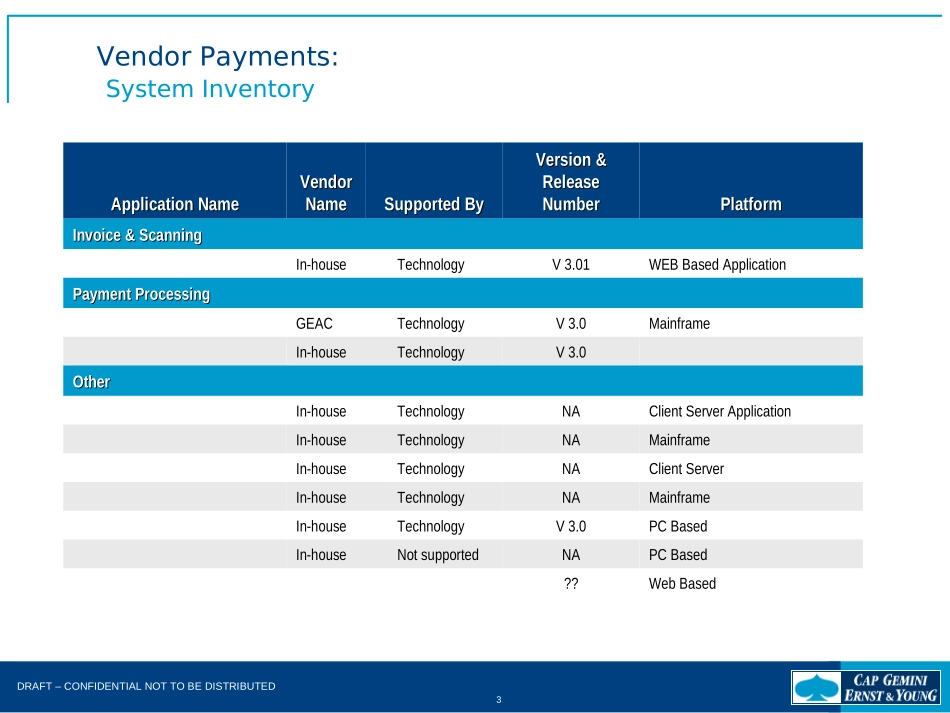Screen dimensions: 950x713
Task: Select the "Vendor Payments:" title
Action: (x=218, y=56)
